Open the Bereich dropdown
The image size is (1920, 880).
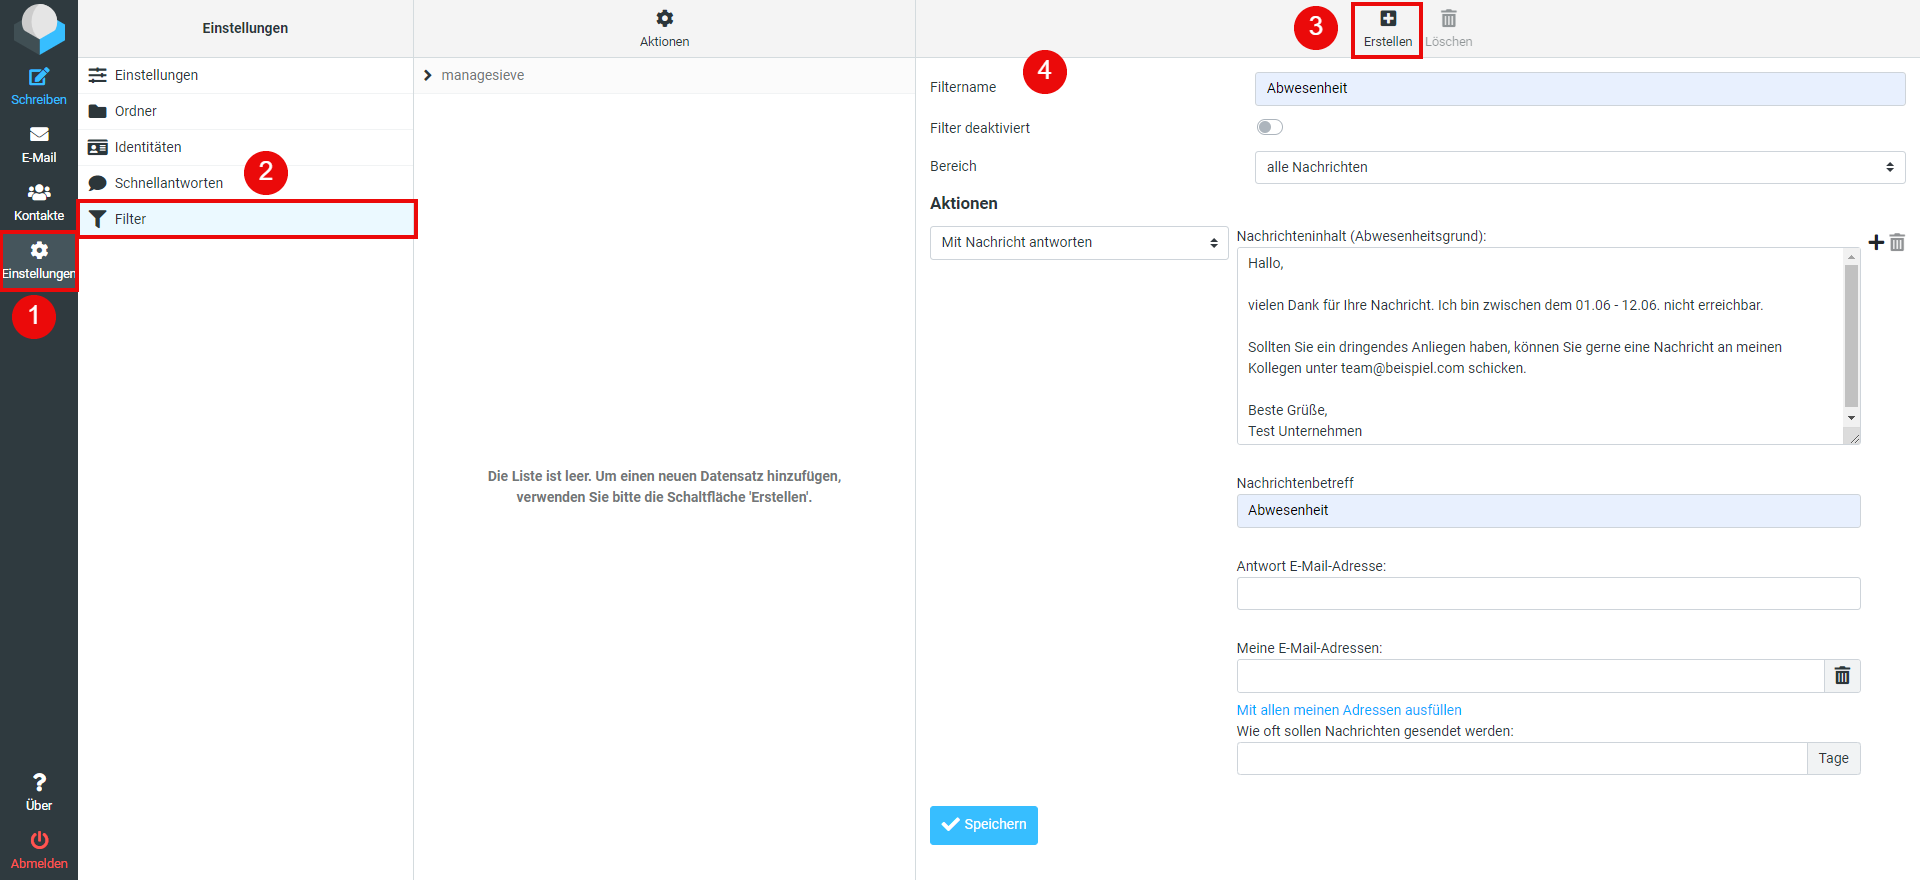tap(1579, 167)
